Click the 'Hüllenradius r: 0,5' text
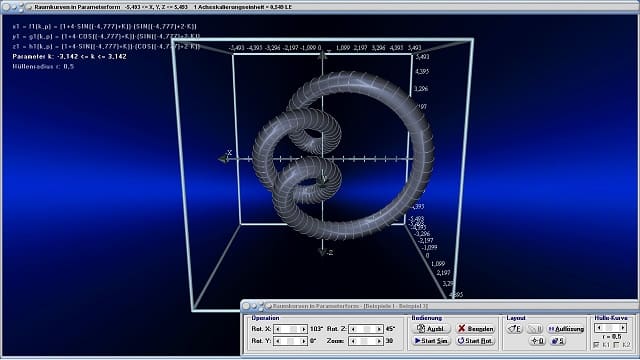 click(43, 67)
